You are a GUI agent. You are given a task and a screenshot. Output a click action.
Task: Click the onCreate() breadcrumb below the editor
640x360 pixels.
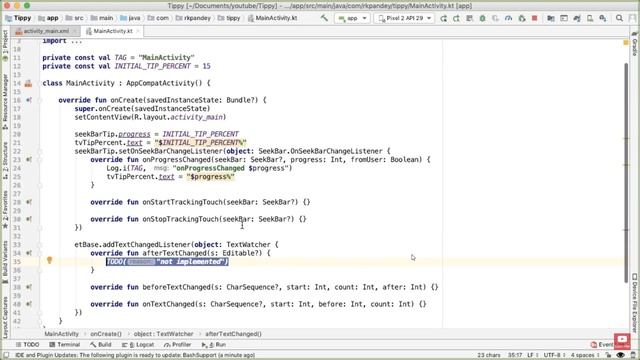[x=106, y=334]
